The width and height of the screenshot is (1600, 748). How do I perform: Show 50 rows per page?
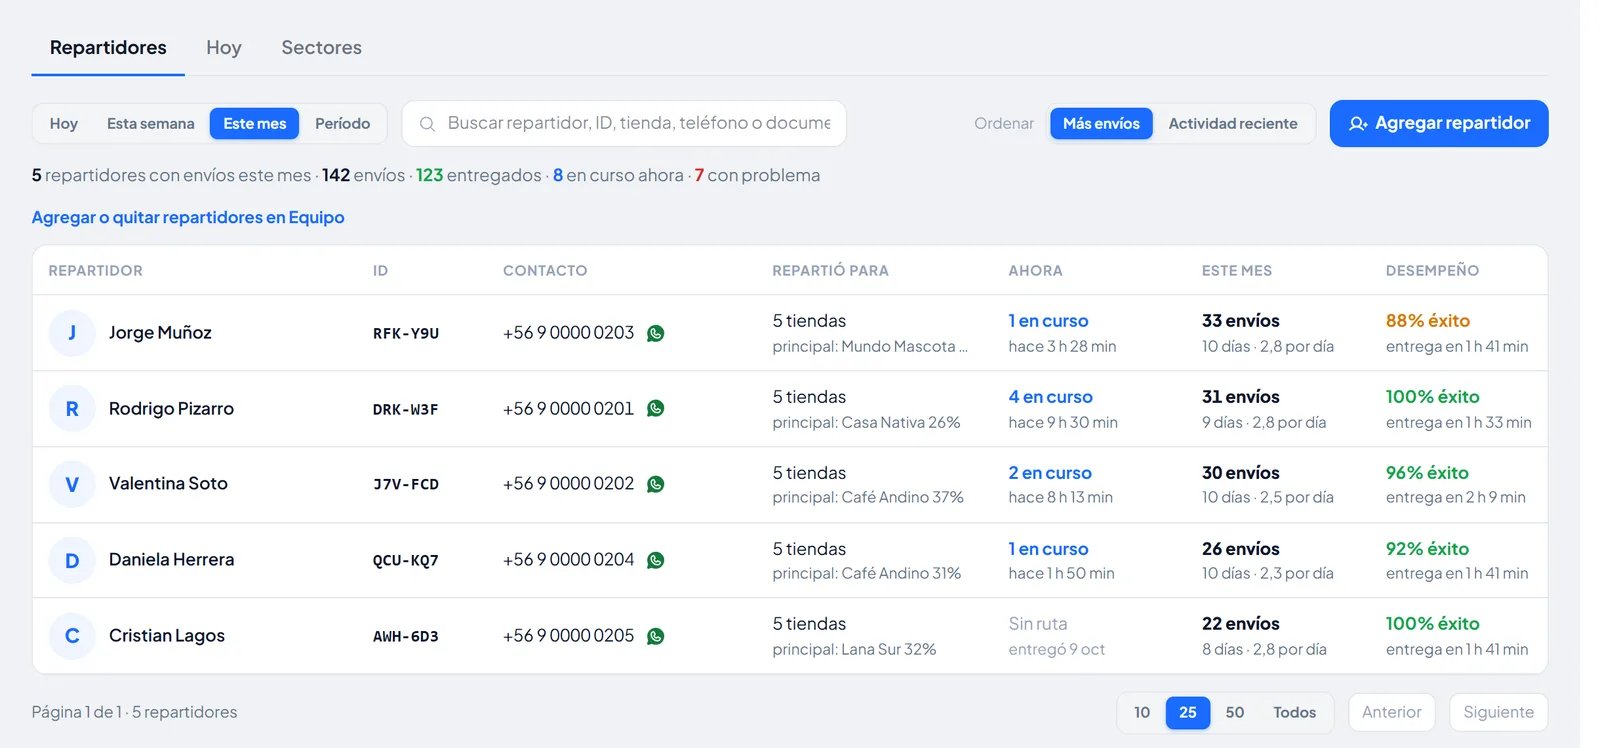[1235, 713]
